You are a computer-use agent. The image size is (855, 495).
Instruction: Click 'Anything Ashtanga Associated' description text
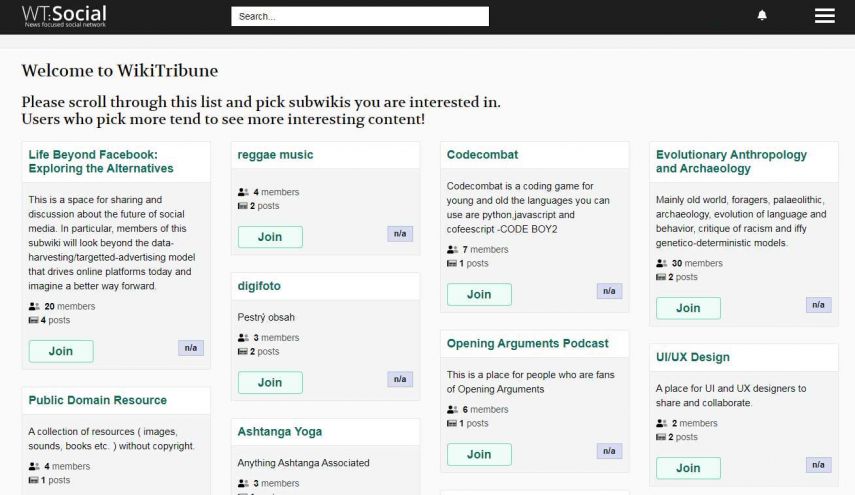tap(303, 463)
